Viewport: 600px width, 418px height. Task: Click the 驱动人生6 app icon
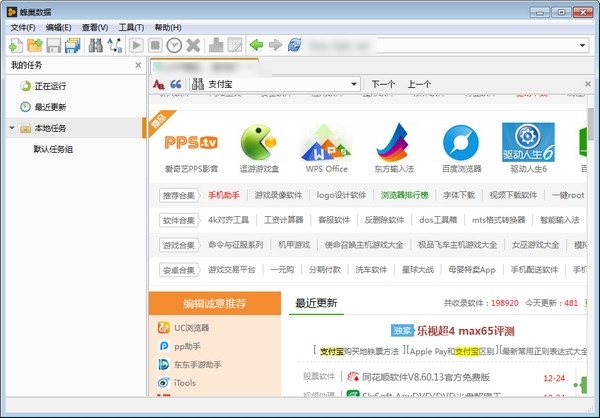coord(528,142)
